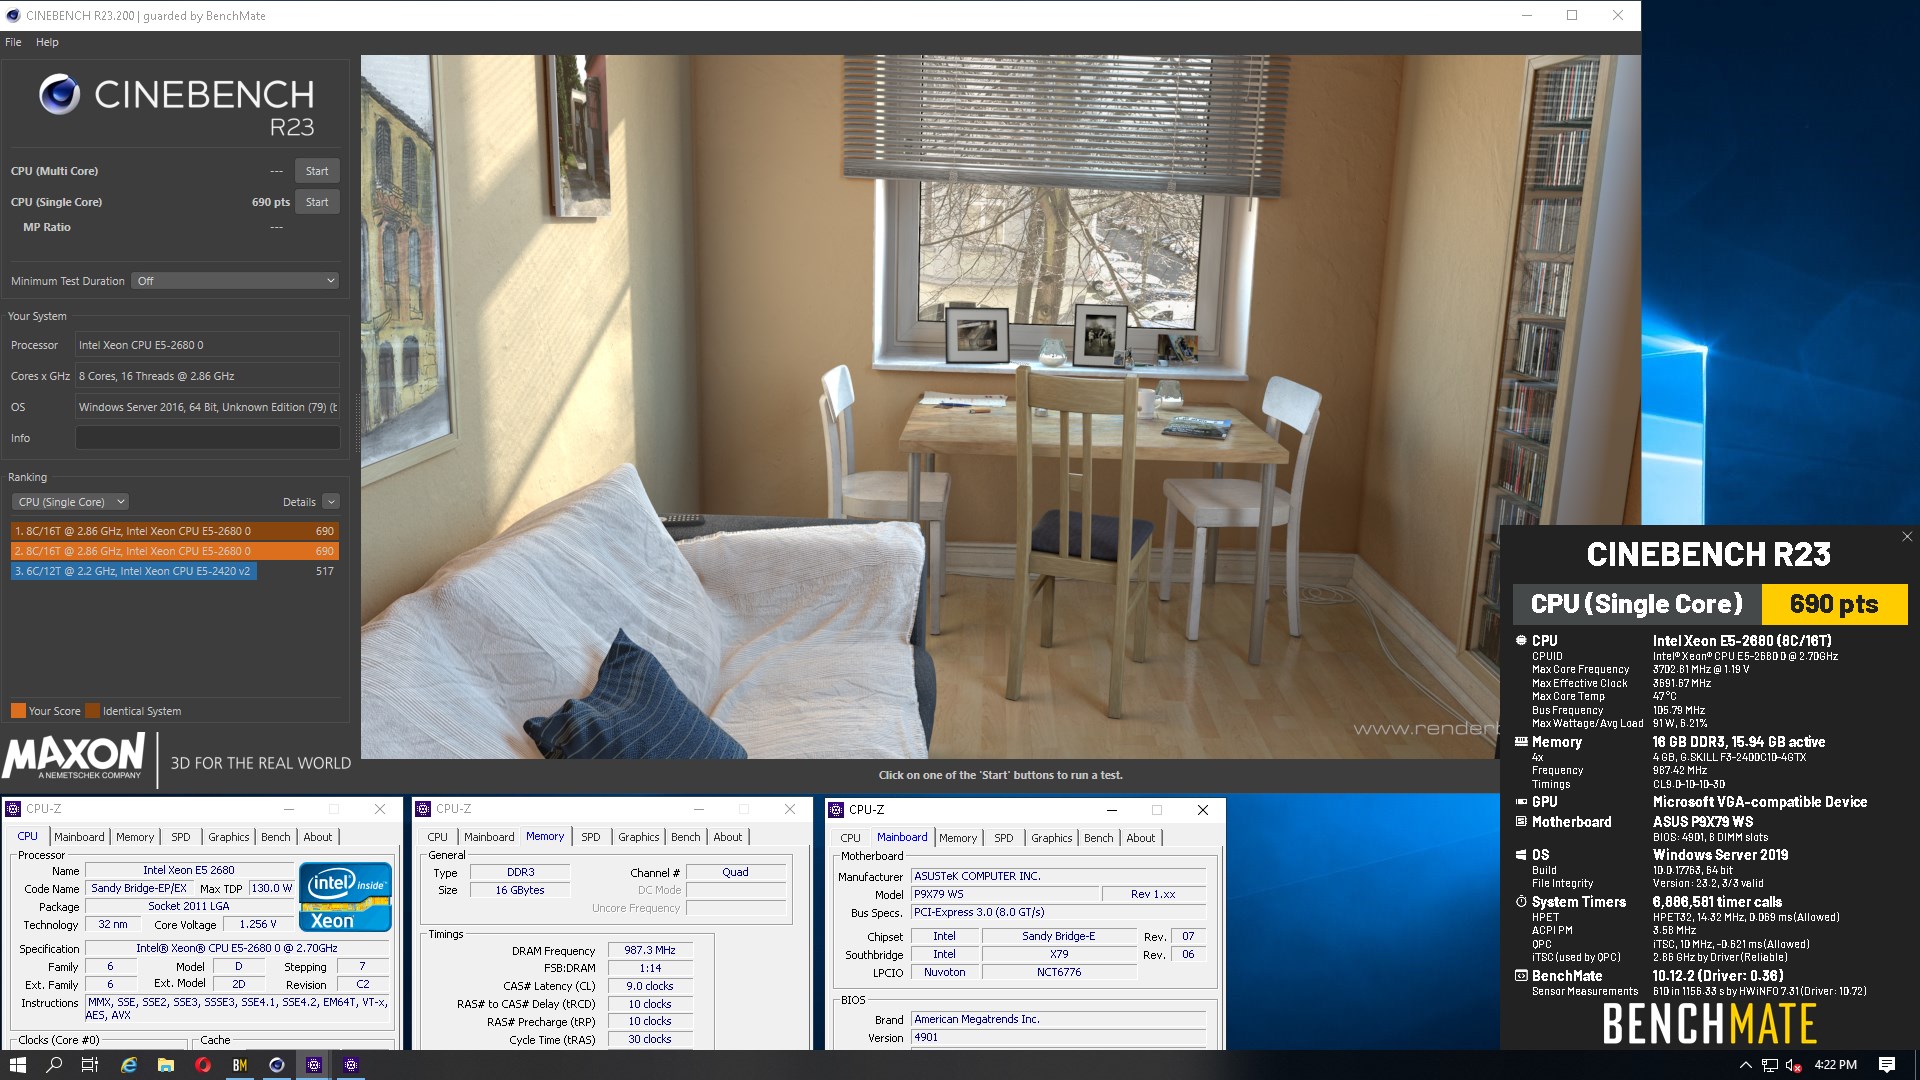This screenshot has width=1920, height=1080.
Task: Expand ranking Details with the chevron button
Action: [331, 502]
